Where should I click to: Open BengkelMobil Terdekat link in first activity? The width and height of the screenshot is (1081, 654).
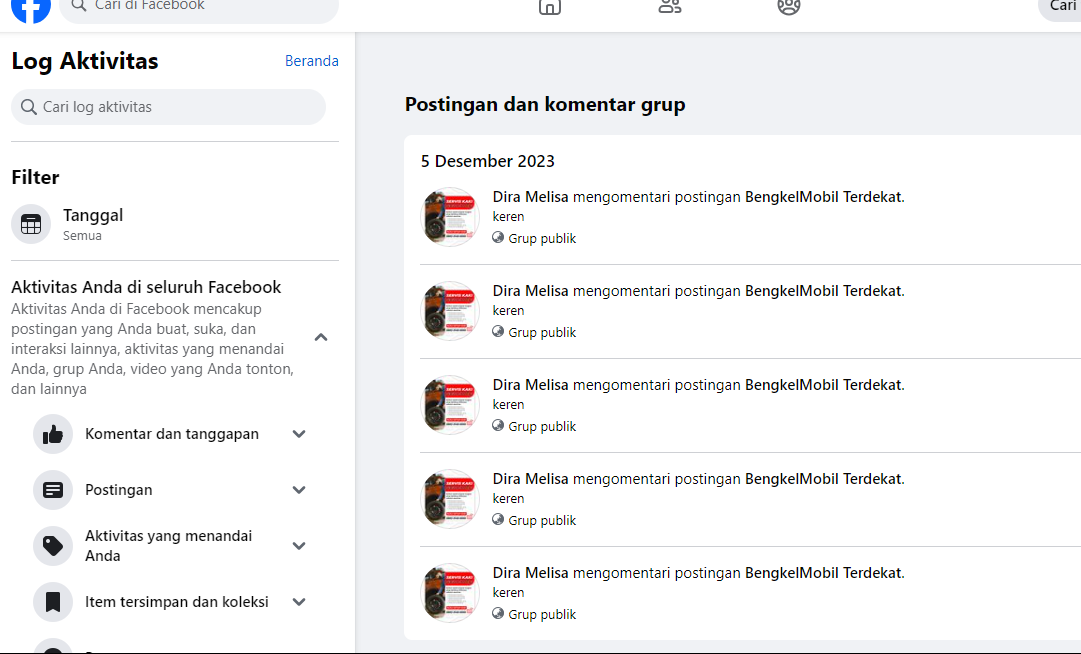coord(823,197)
